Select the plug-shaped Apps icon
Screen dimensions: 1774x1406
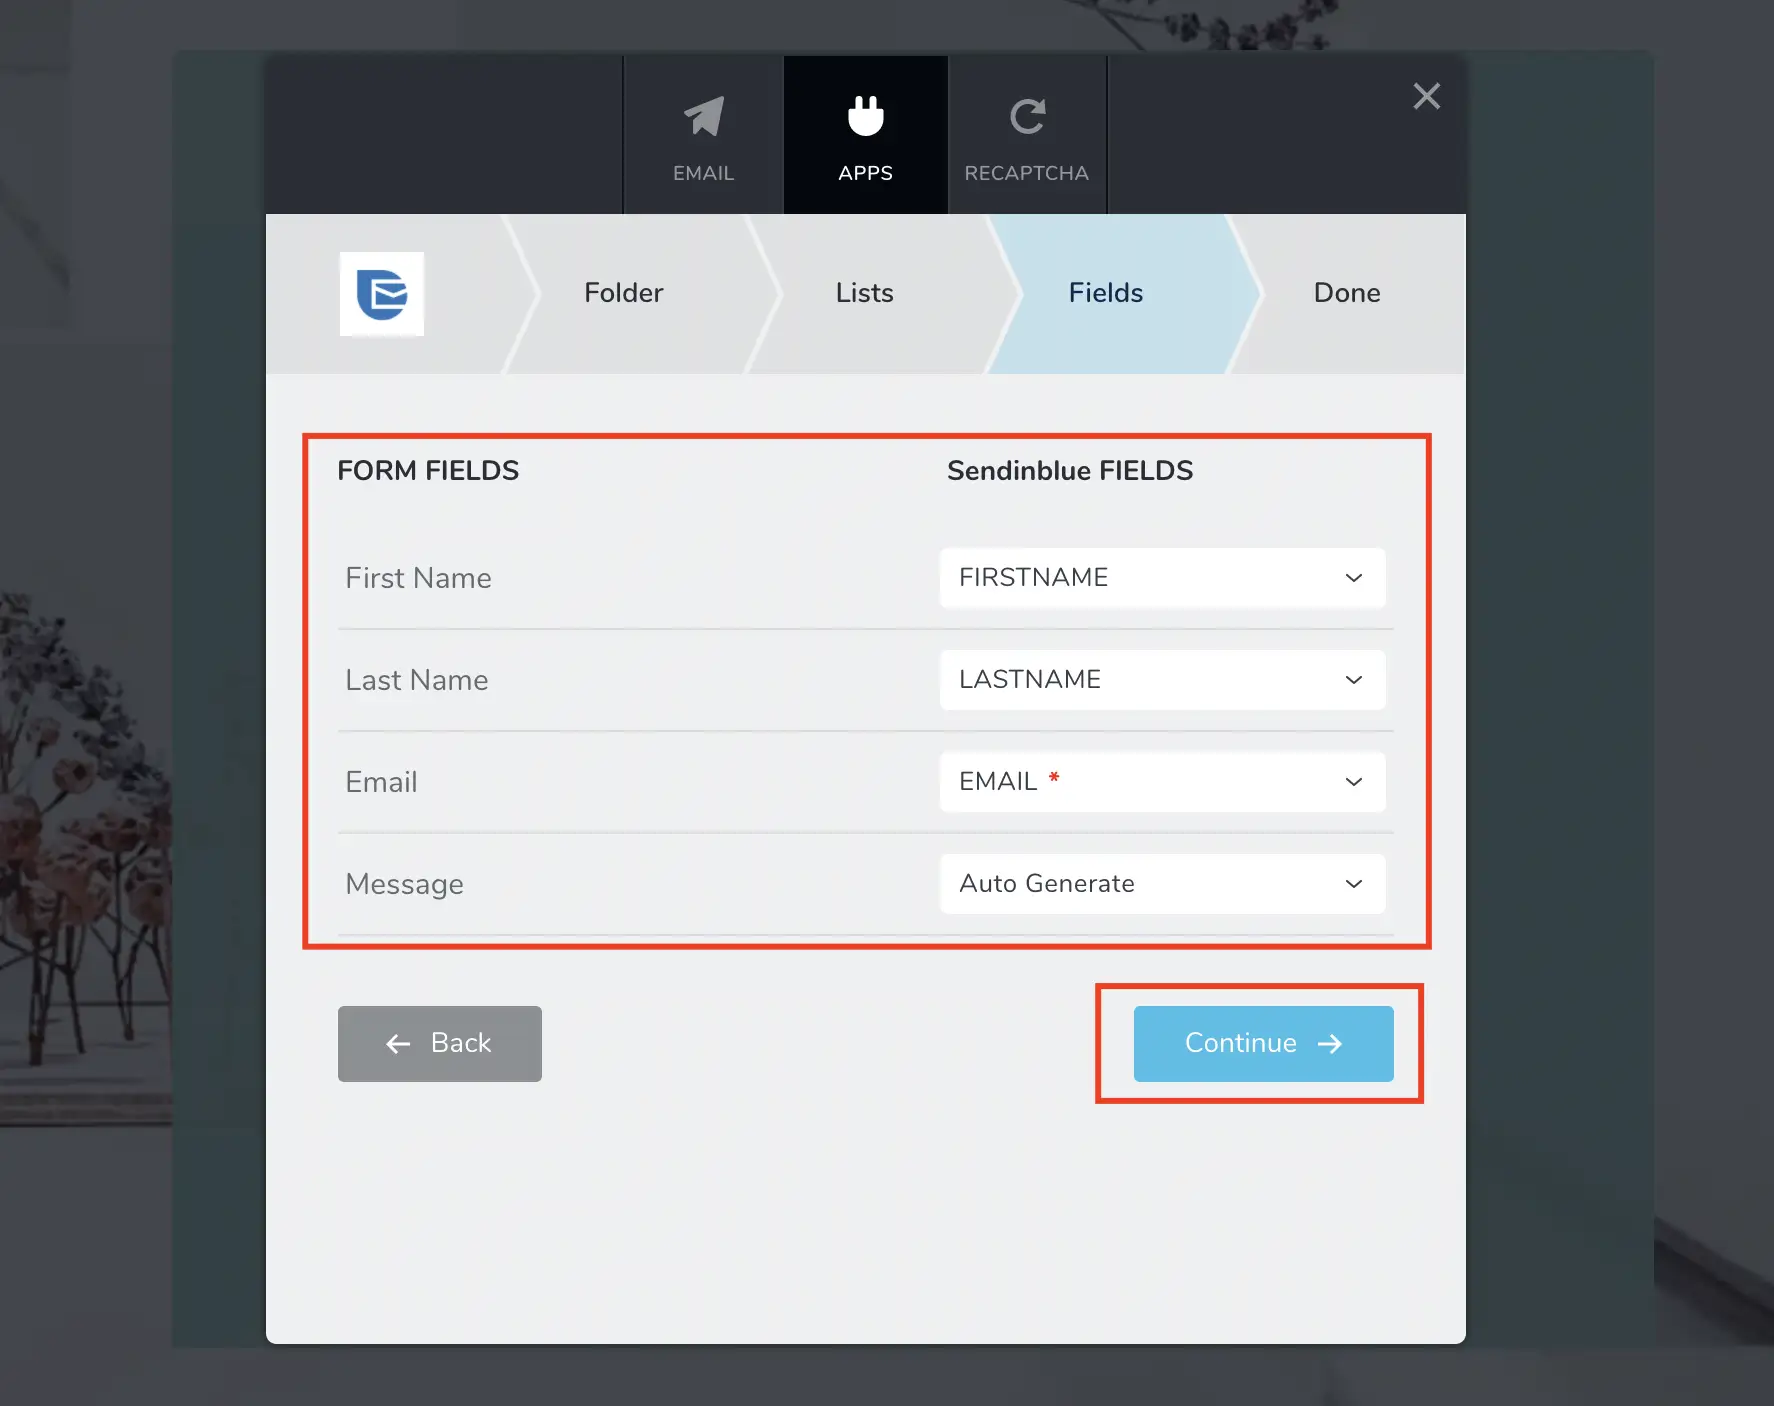pyautogui.click(x=865, y=117)
